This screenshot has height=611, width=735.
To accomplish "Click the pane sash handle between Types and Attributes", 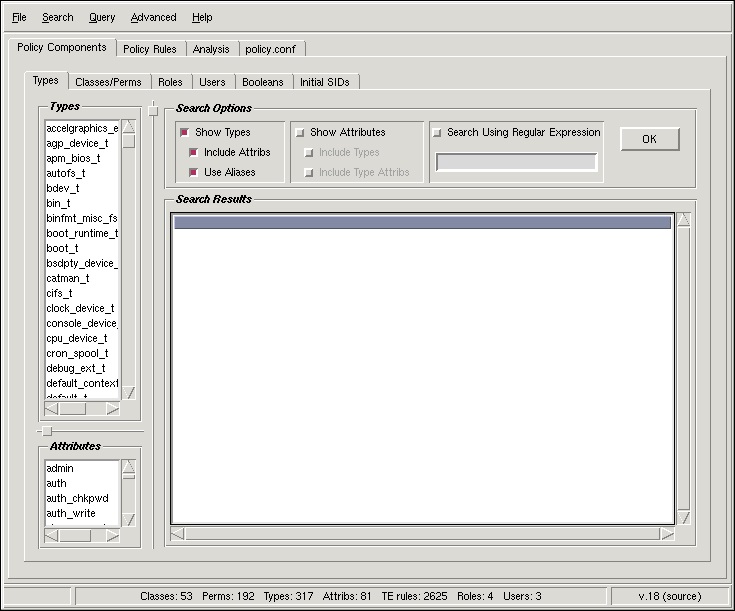I will 46,431.
